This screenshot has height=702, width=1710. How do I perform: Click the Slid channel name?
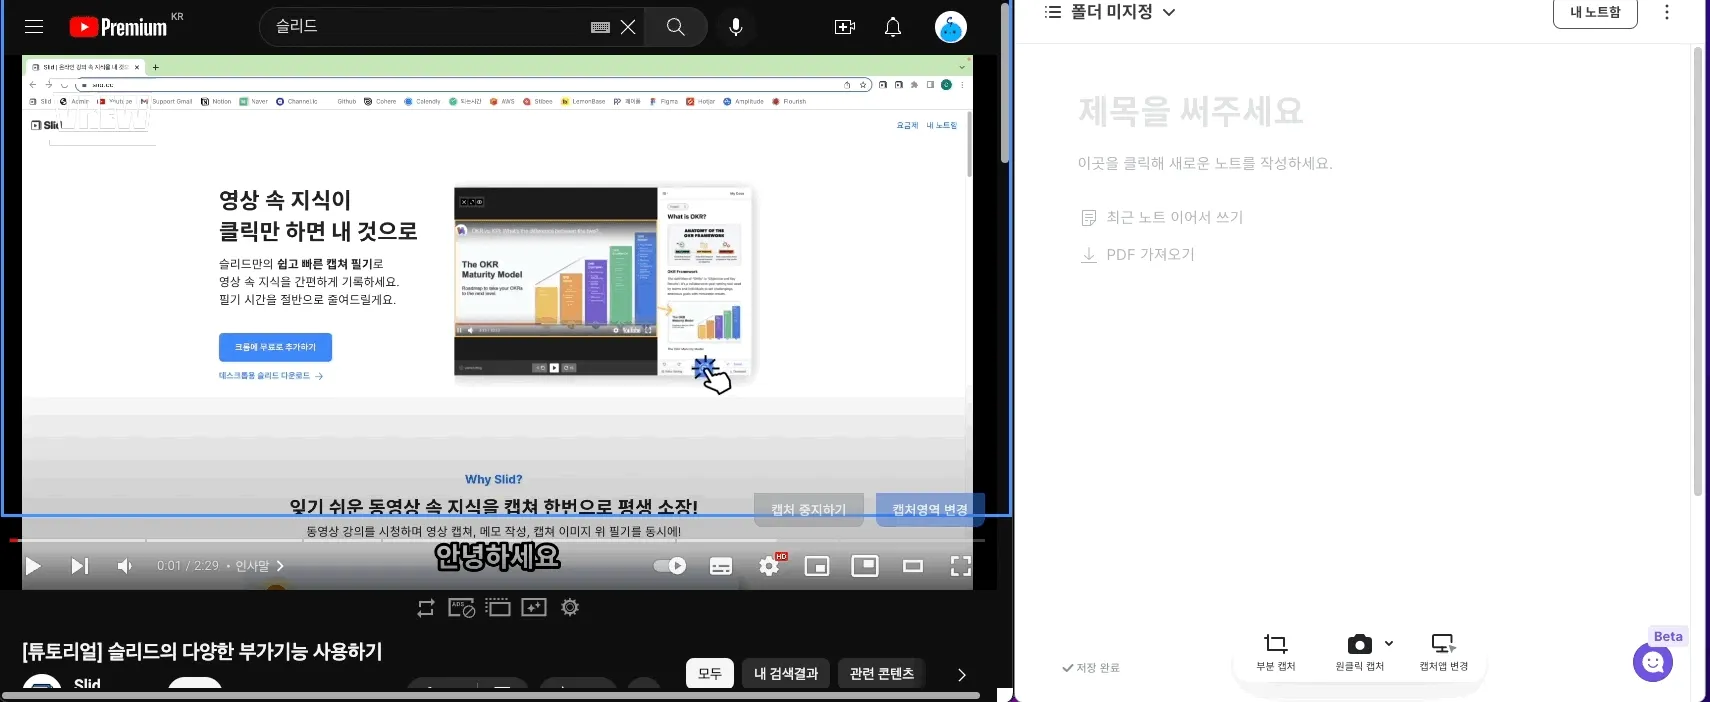tap(87, 685)
